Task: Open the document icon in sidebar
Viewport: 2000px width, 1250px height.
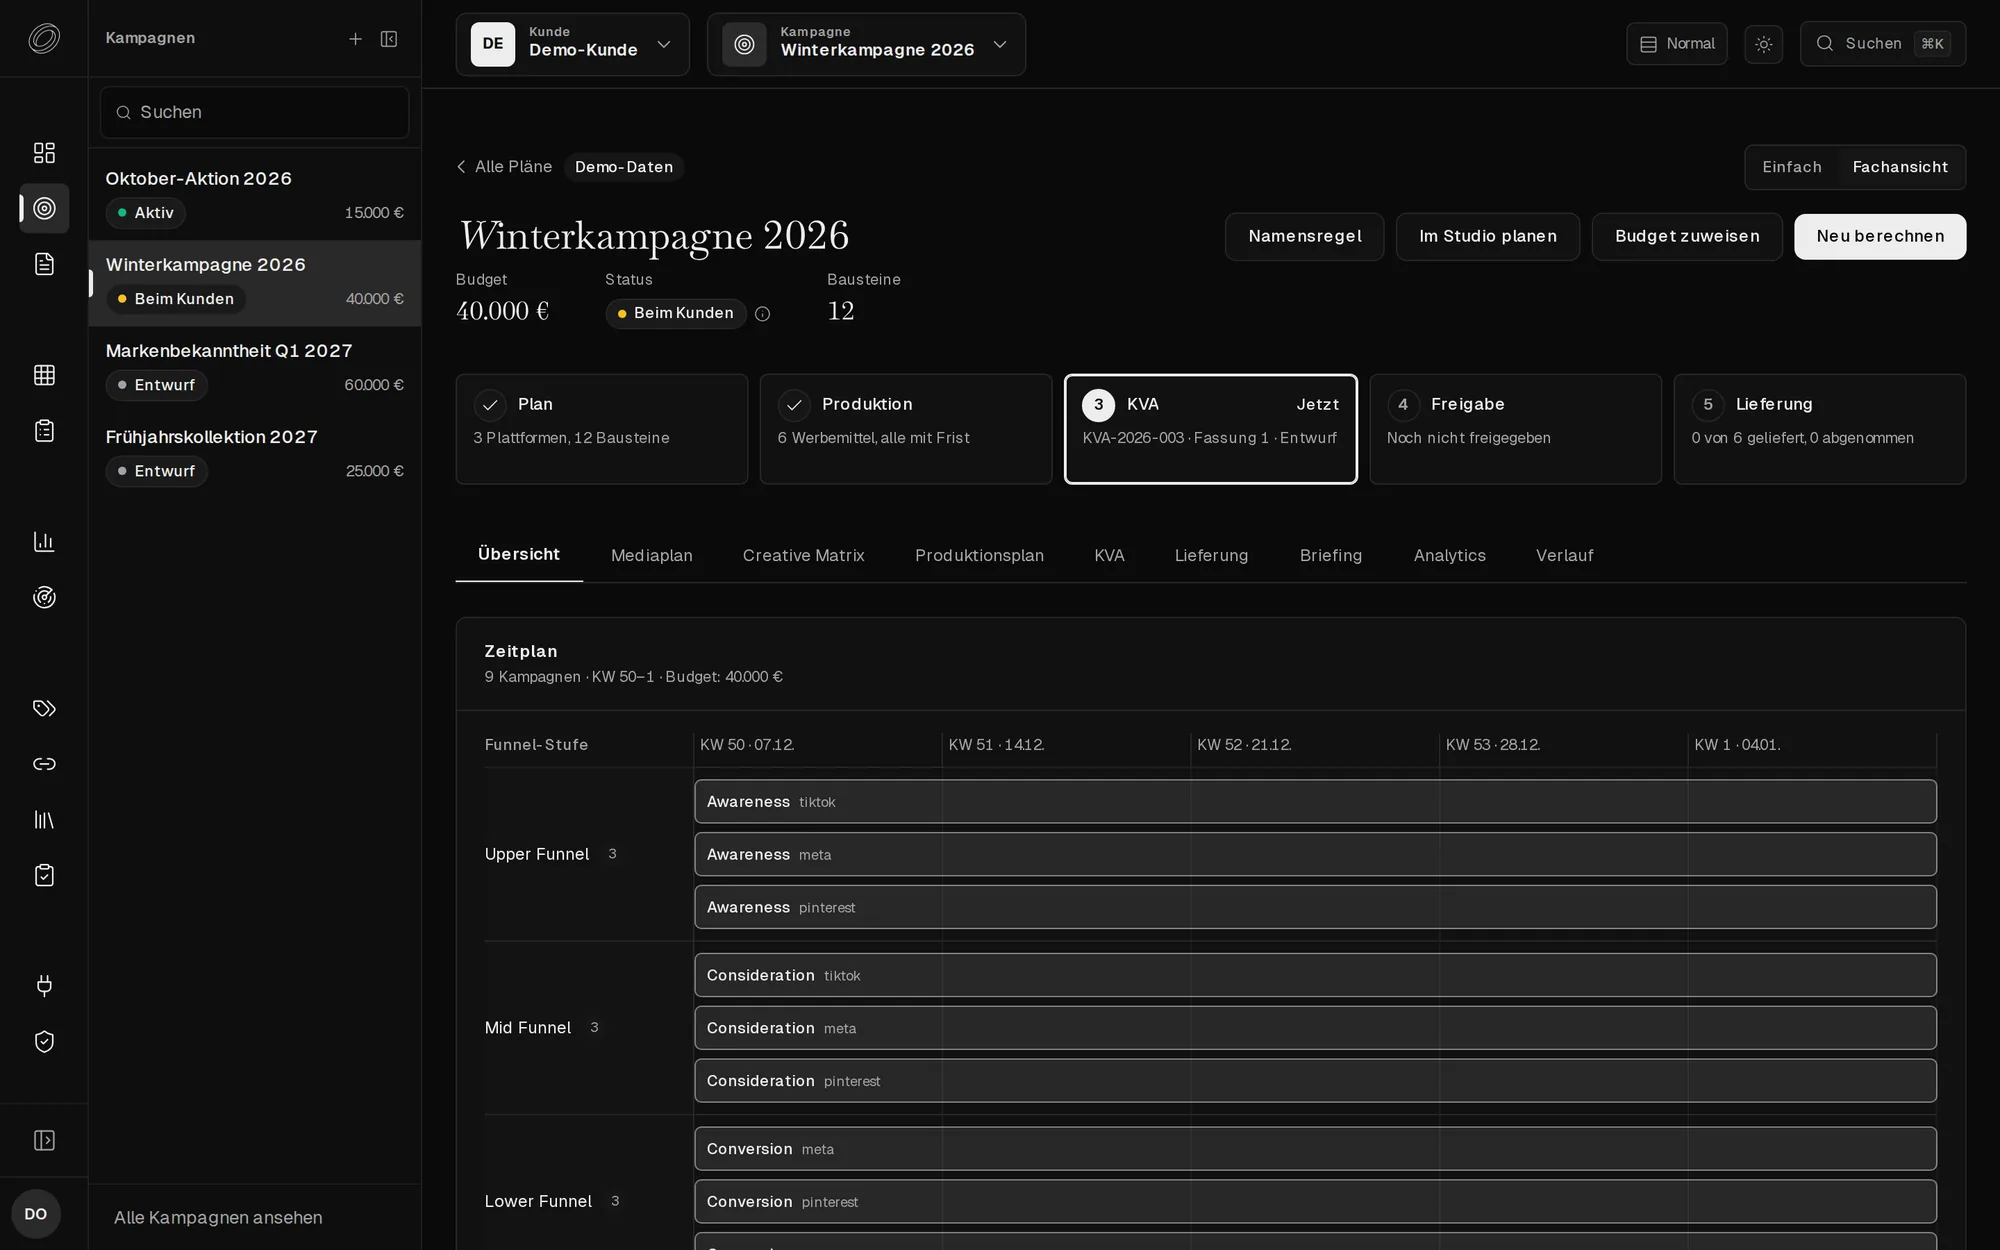Action: [44, 264]
